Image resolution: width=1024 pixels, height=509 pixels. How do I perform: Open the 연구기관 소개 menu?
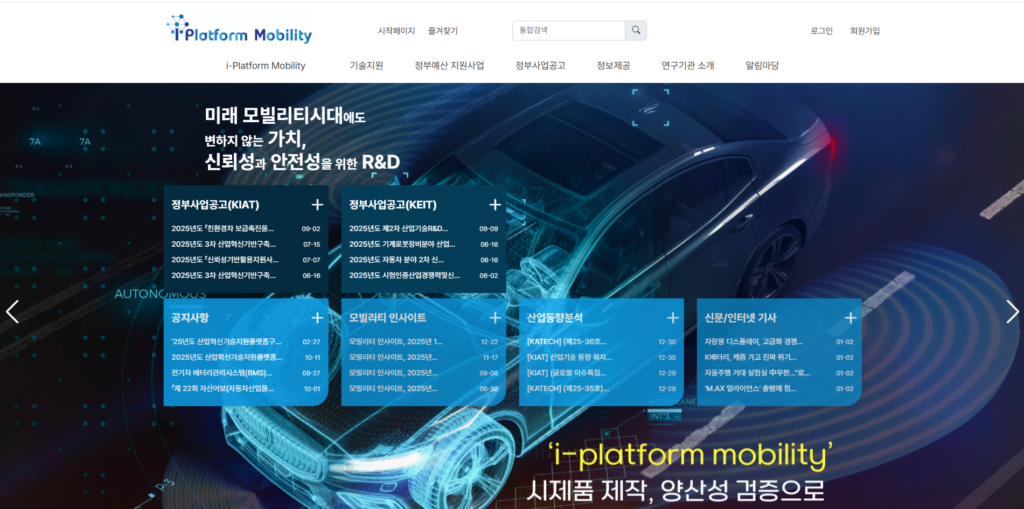tap(687, 66)
